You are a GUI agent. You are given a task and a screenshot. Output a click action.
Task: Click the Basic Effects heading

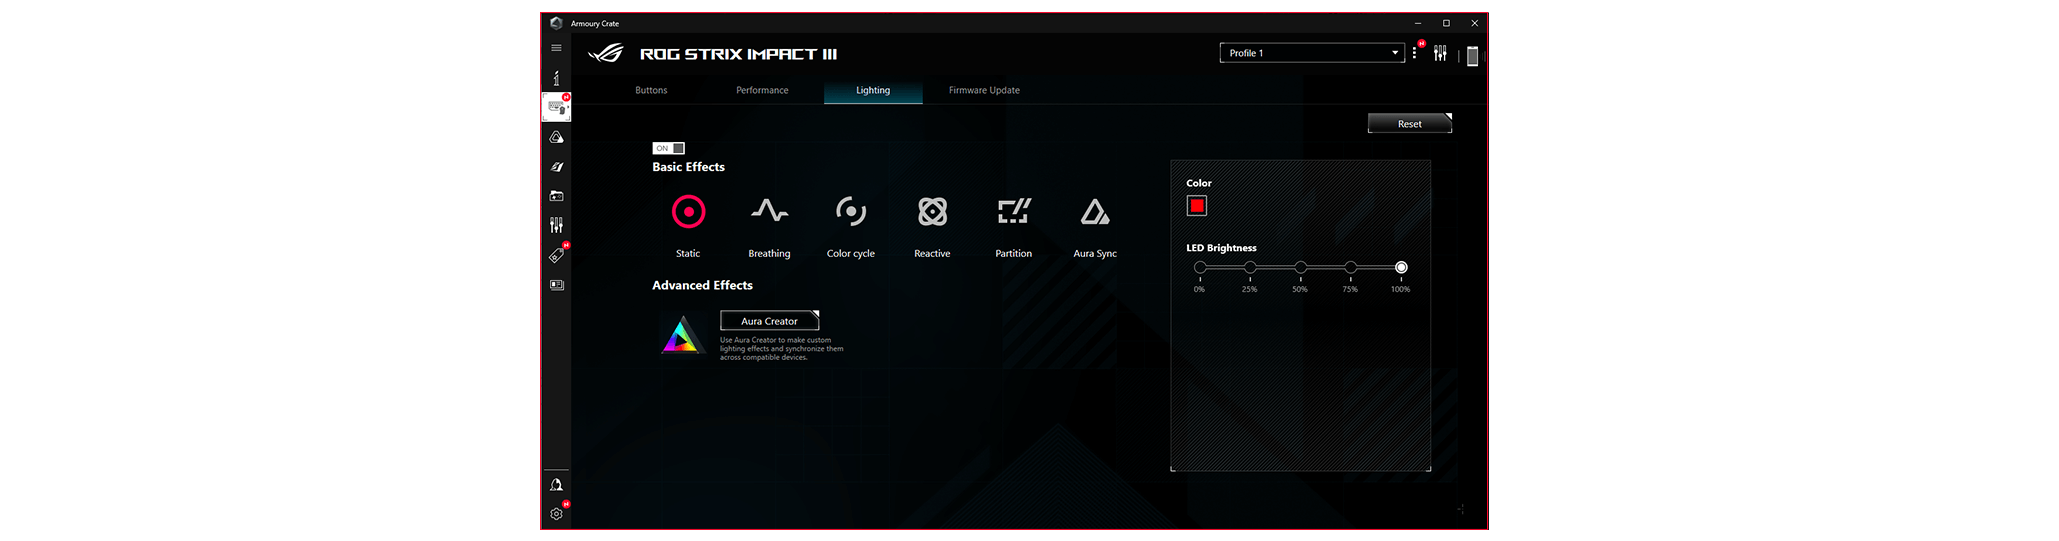pos(688,167)
